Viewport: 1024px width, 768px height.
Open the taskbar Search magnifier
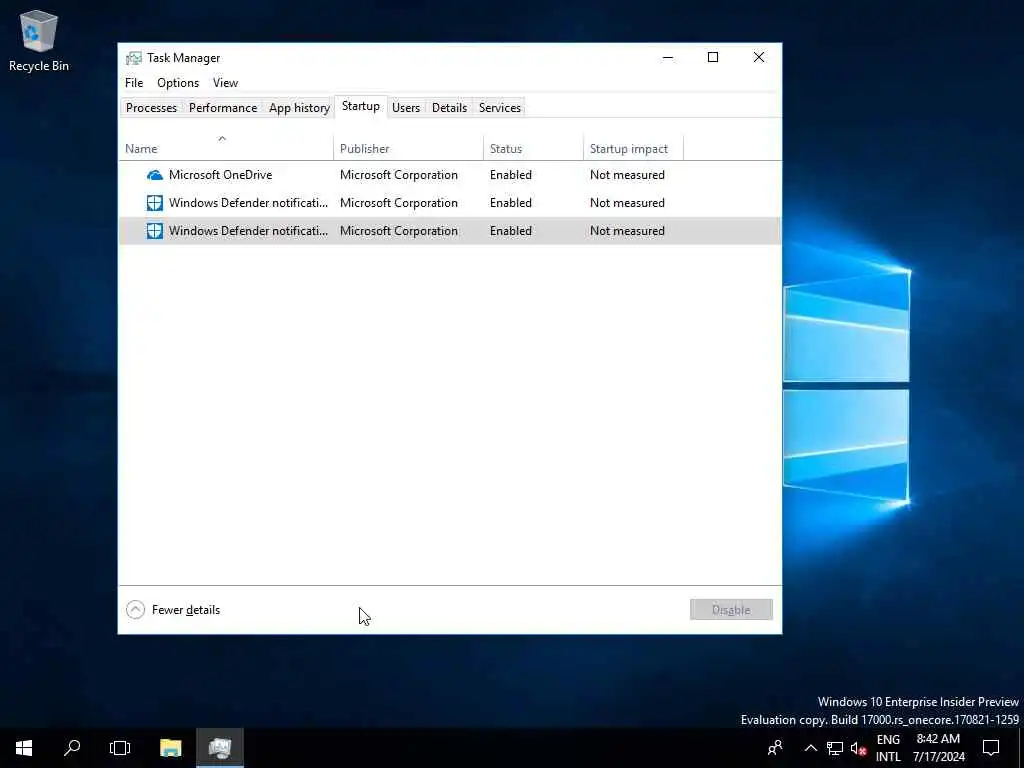coord(72,748)
